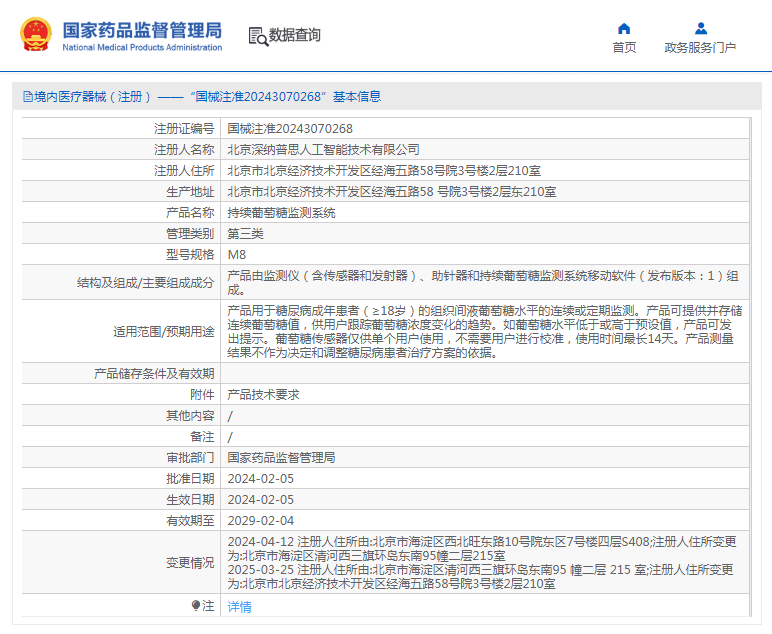Click the 管理类别 row label
Image resolution: width=772 pixels, height=634 pixels.
[x=190, y=234]
